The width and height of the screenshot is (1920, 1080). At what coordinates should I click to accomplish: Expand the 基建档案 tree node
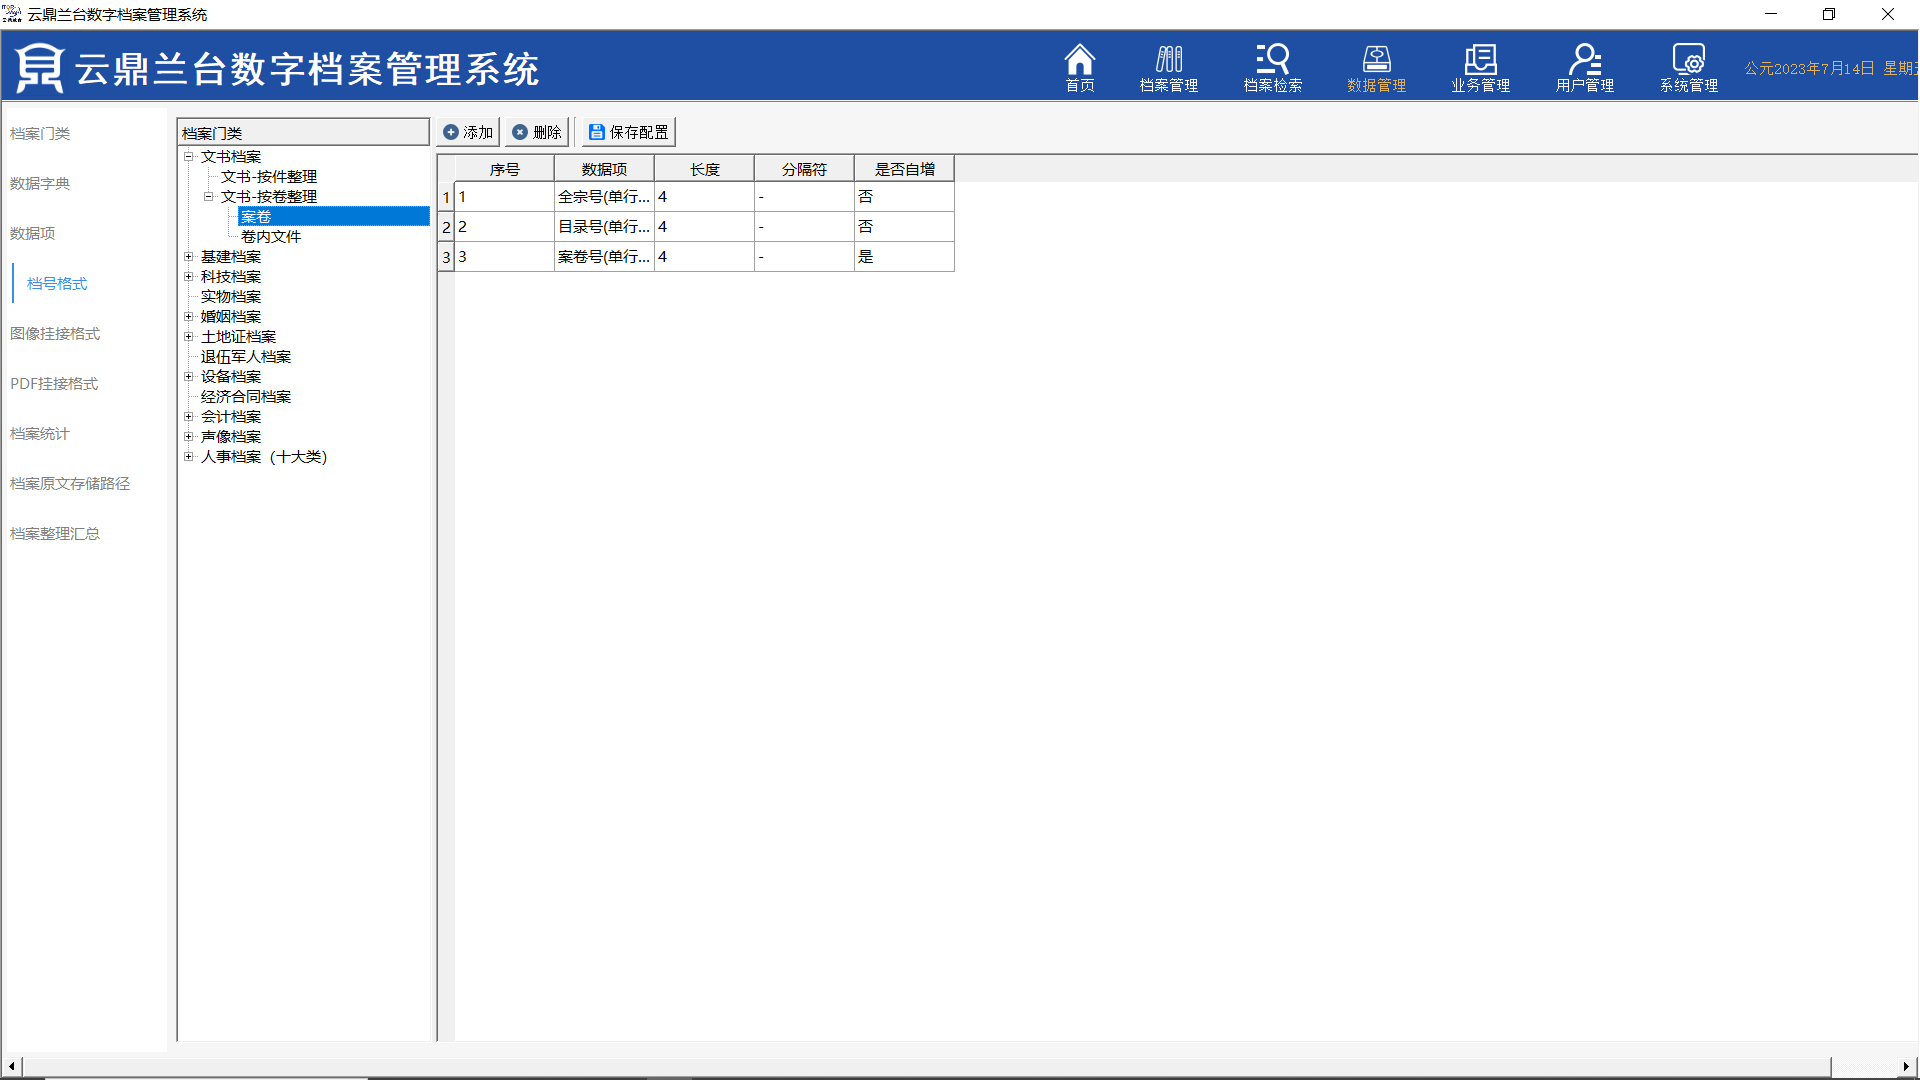[188, 257]
